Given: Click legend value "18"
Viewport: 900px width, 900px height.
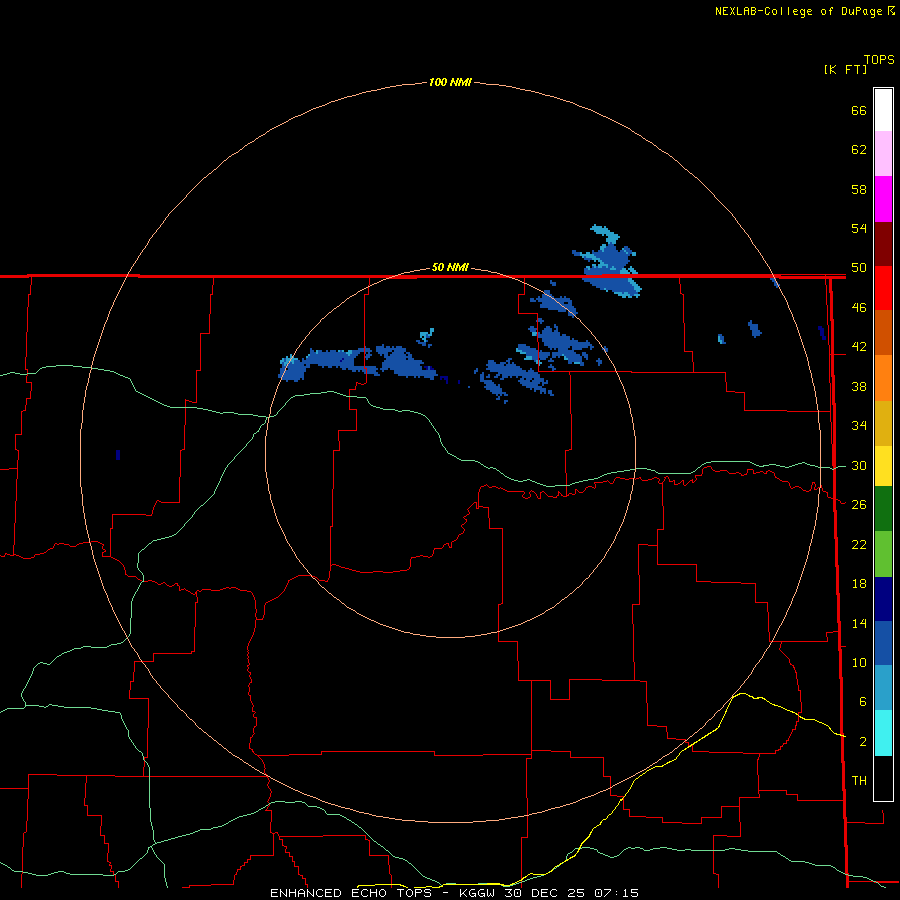Looking at the screenshot, I should [859, 584].
